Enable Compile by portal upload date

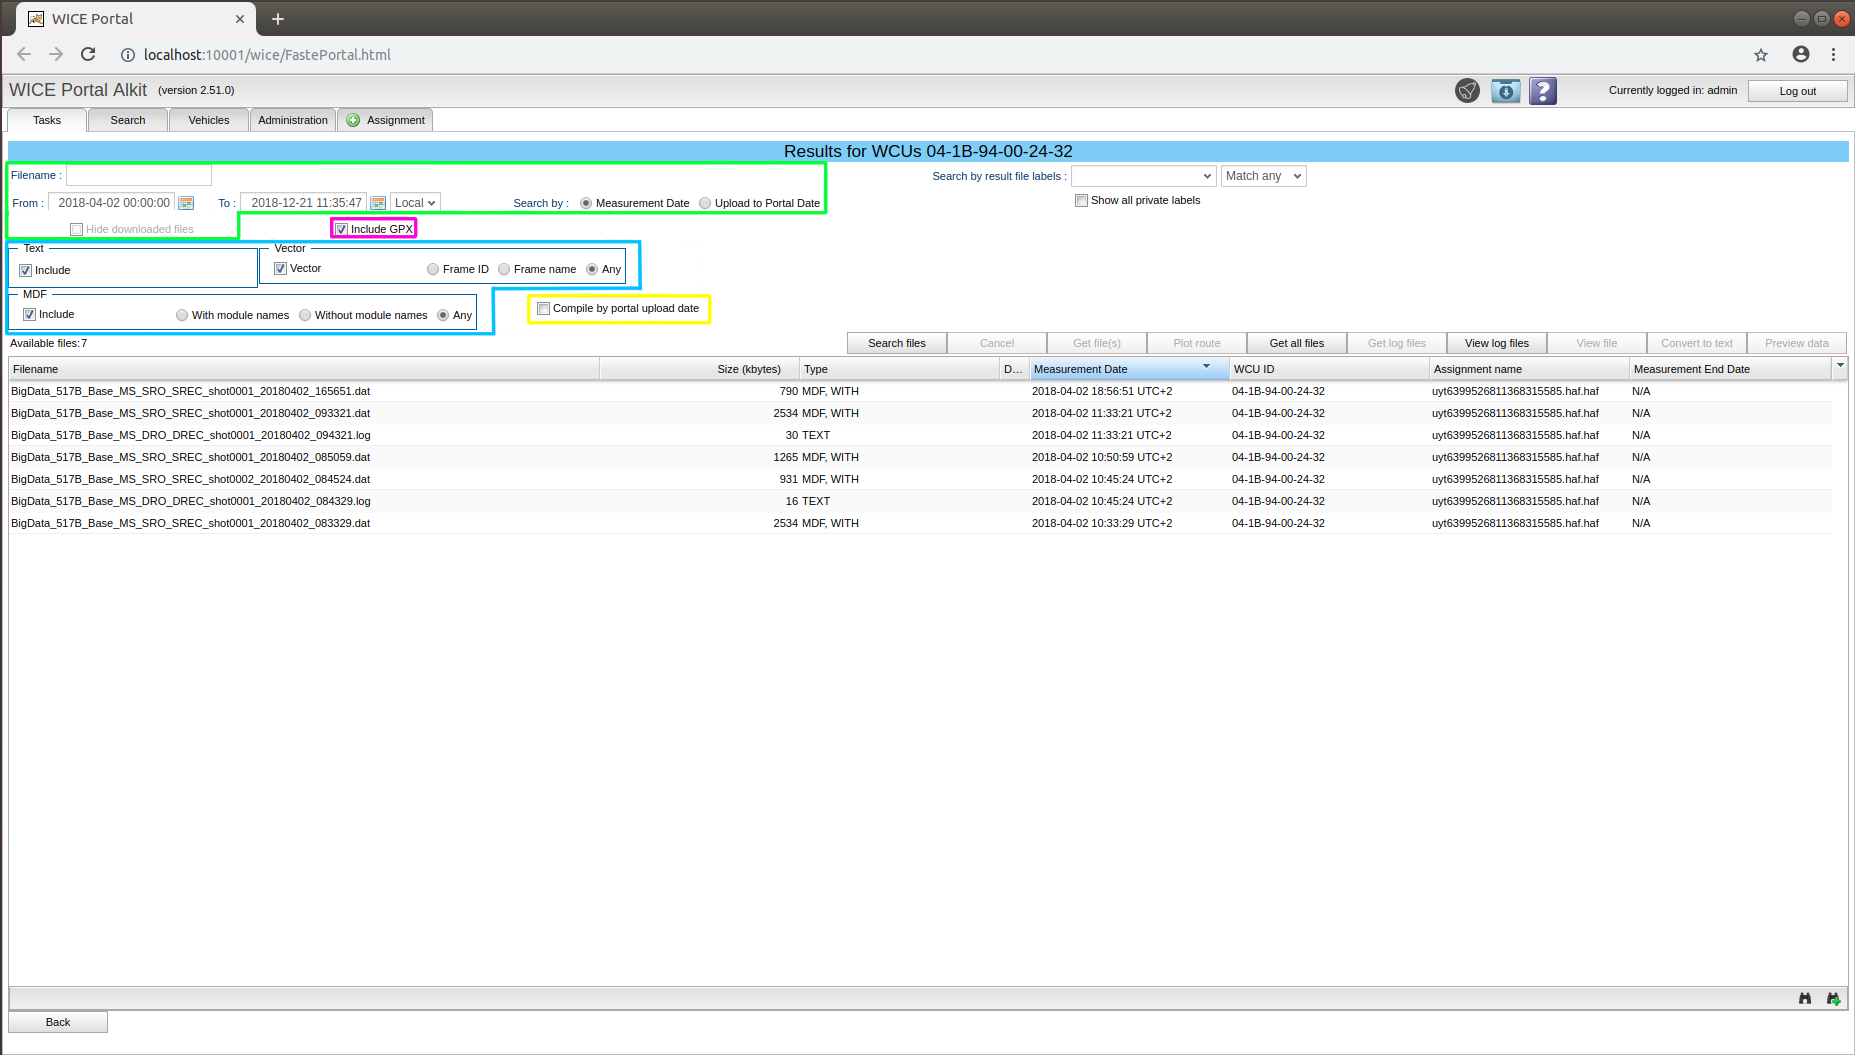(544, 308)
